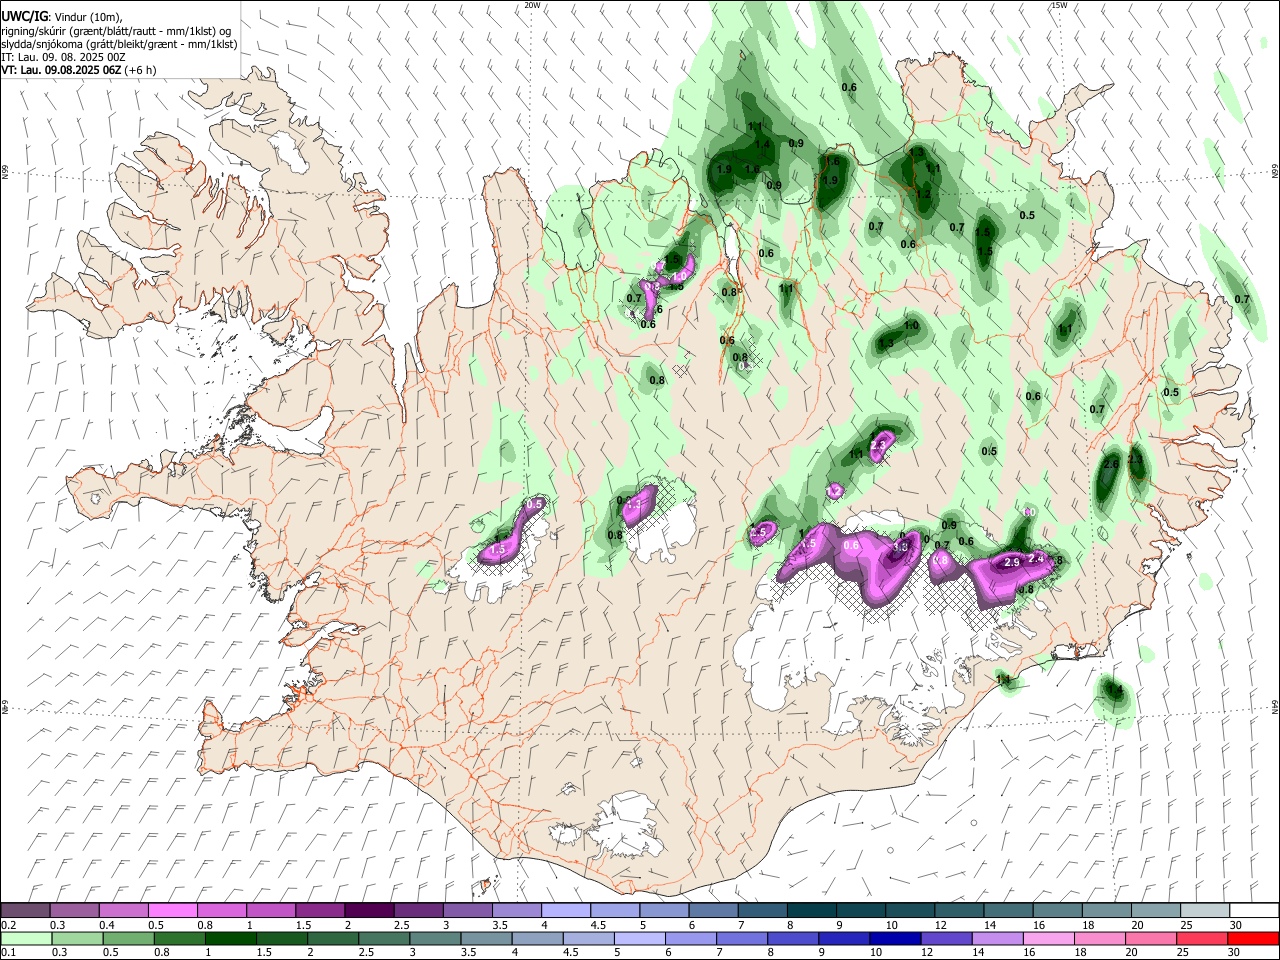This screenshot has width=1280, height=960.
Task: Select the upper scale's 4 pale lavender swatch
Action: (x=565, y=911)
